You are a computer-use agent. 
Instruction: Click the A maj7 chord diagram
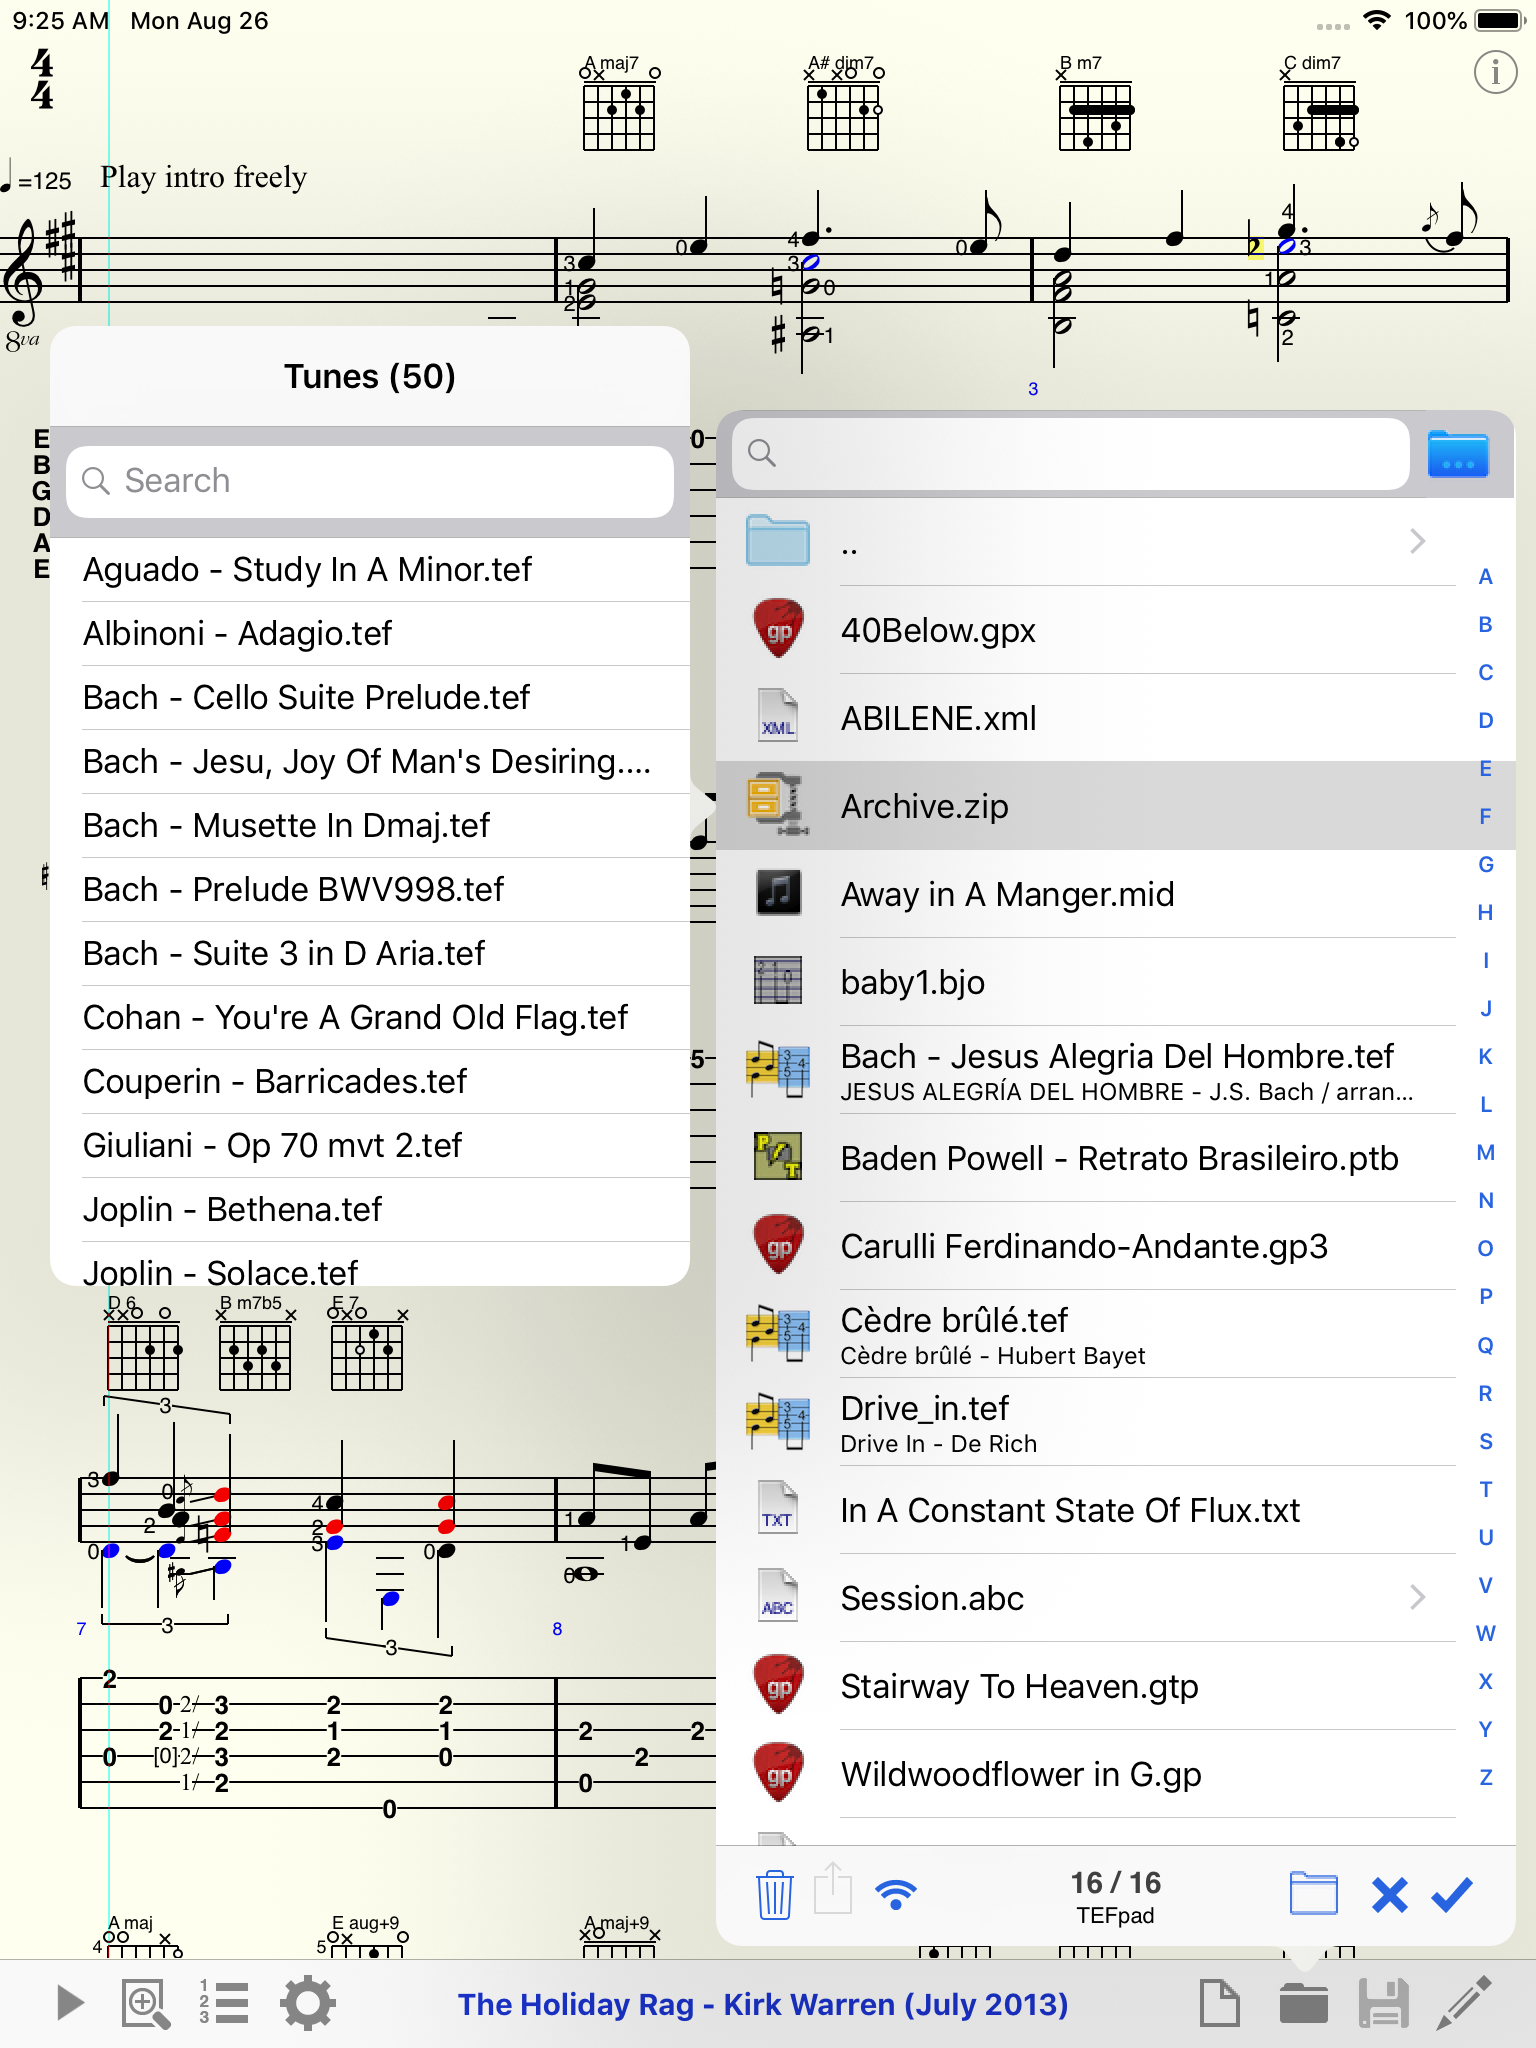point(619,104)
